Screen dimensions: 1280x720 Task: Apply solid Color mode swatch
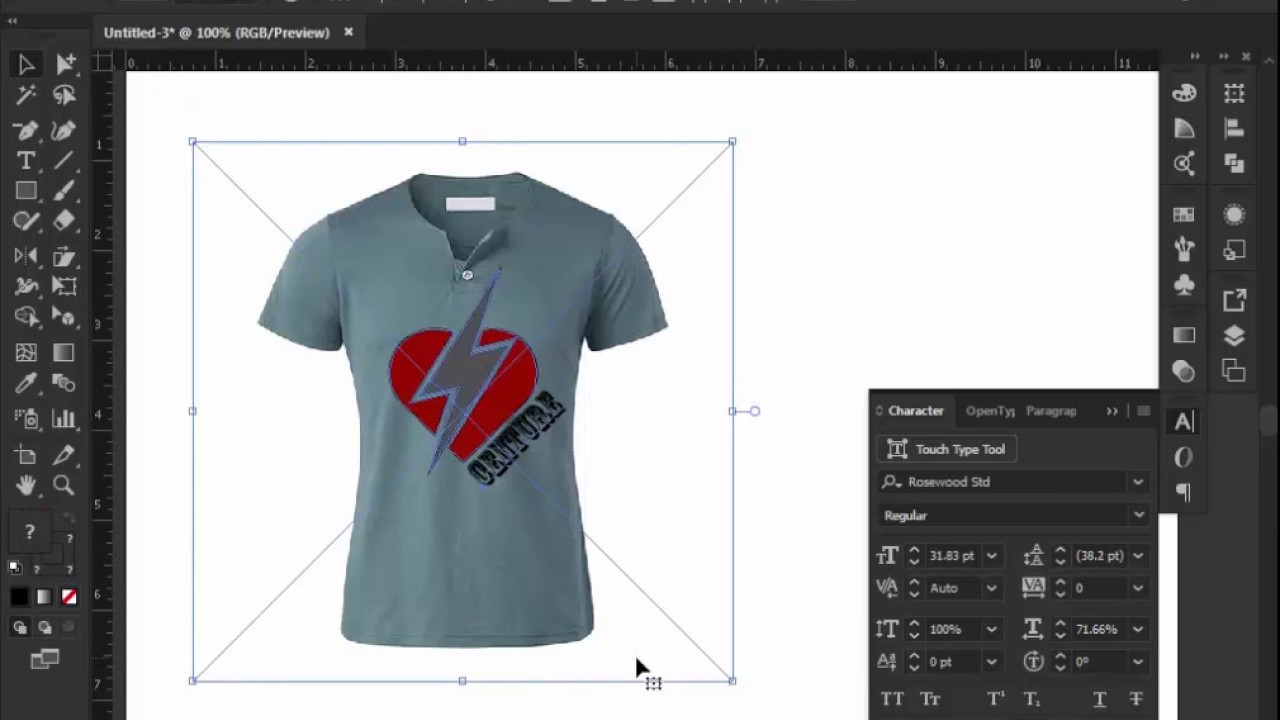click(20, 597)
